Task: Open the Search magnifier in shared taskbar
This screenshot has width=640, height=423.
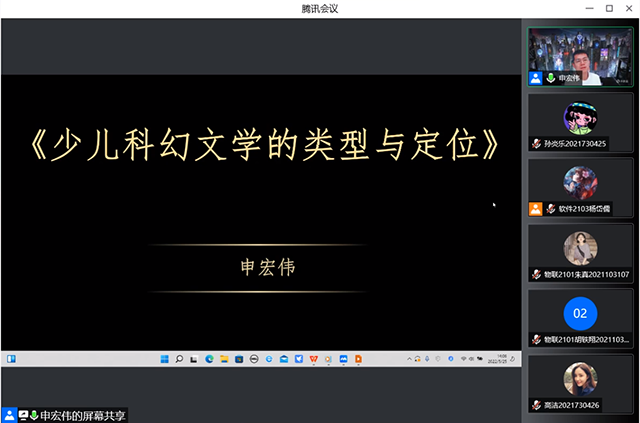Action: pyautogui.click(x=179, y=359)
